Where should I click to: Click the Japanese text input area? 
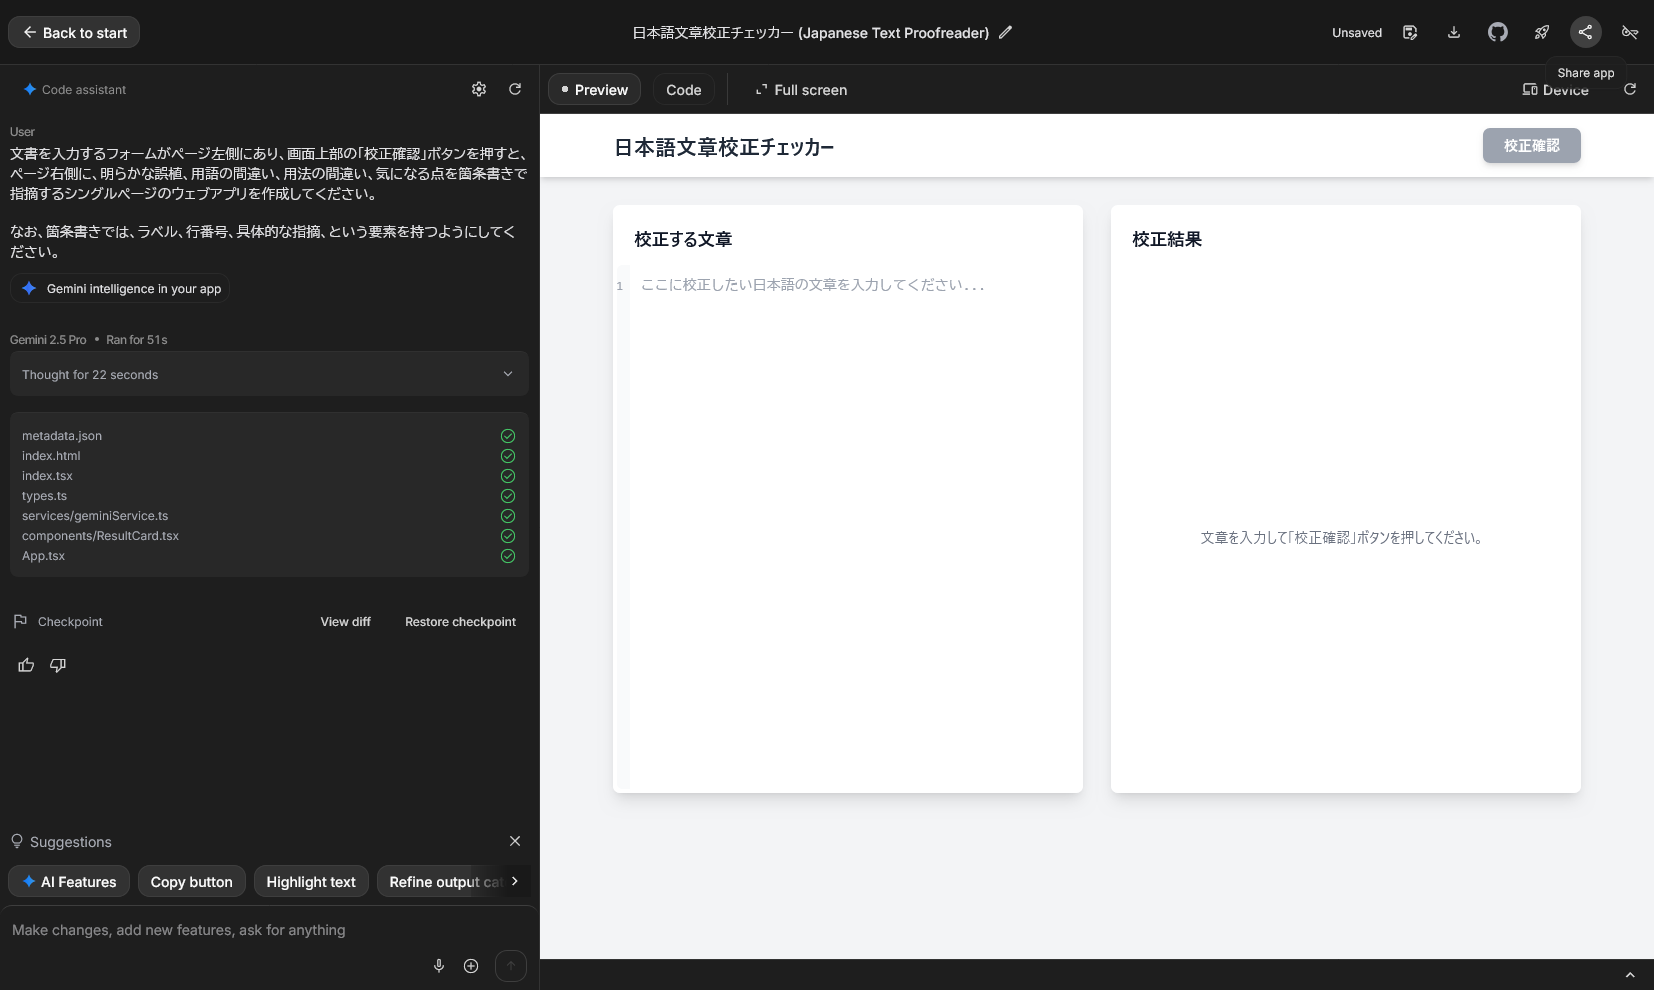[x=855, y=500]
